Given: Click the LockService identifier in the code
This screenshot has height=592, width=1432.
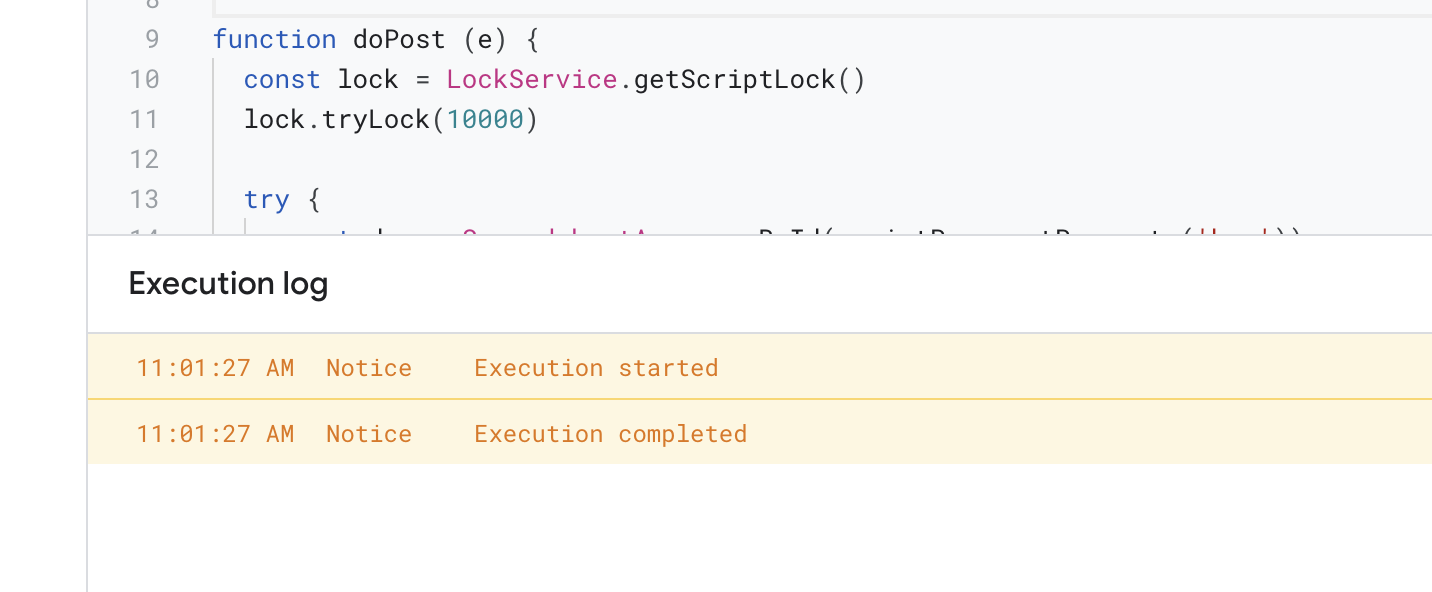Looking at the screenshot, I should tap(532, 80).
